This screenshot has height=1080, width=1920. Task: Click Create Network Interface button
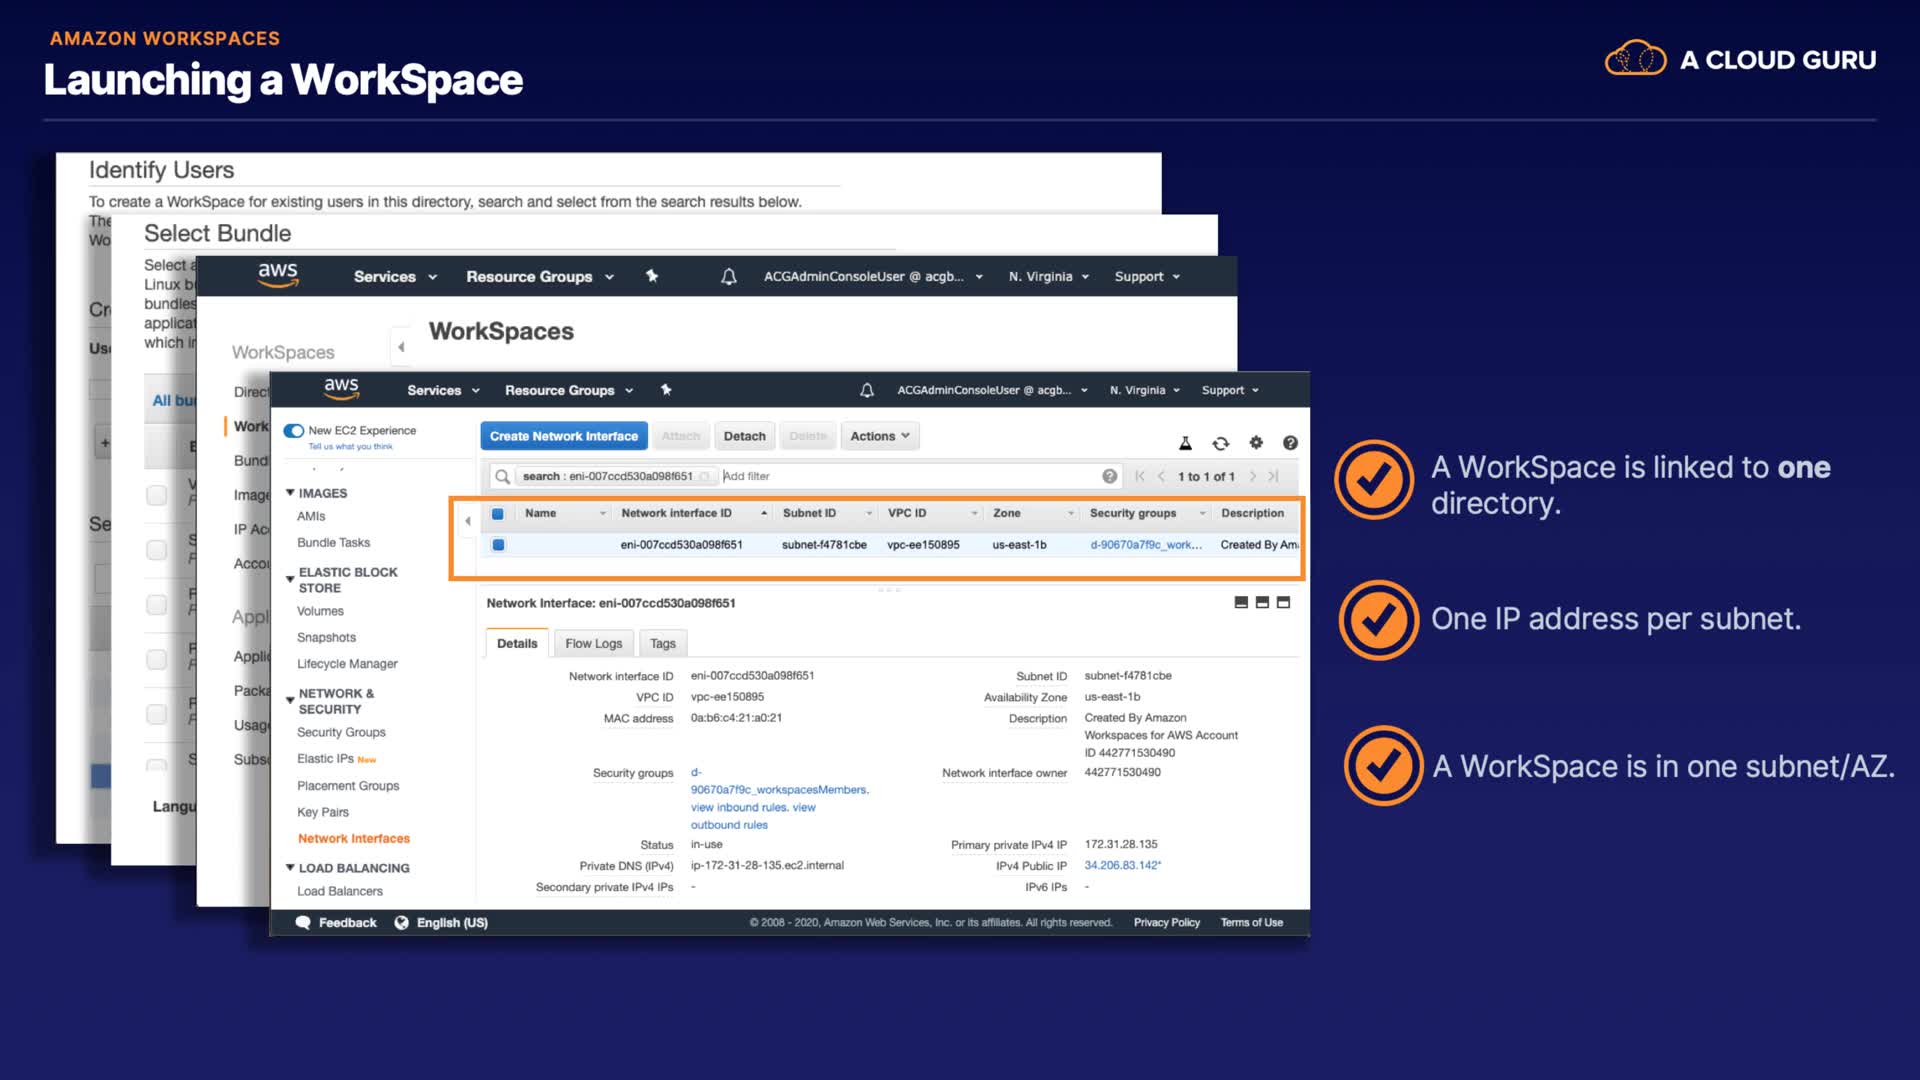click(x=563, y=436)
